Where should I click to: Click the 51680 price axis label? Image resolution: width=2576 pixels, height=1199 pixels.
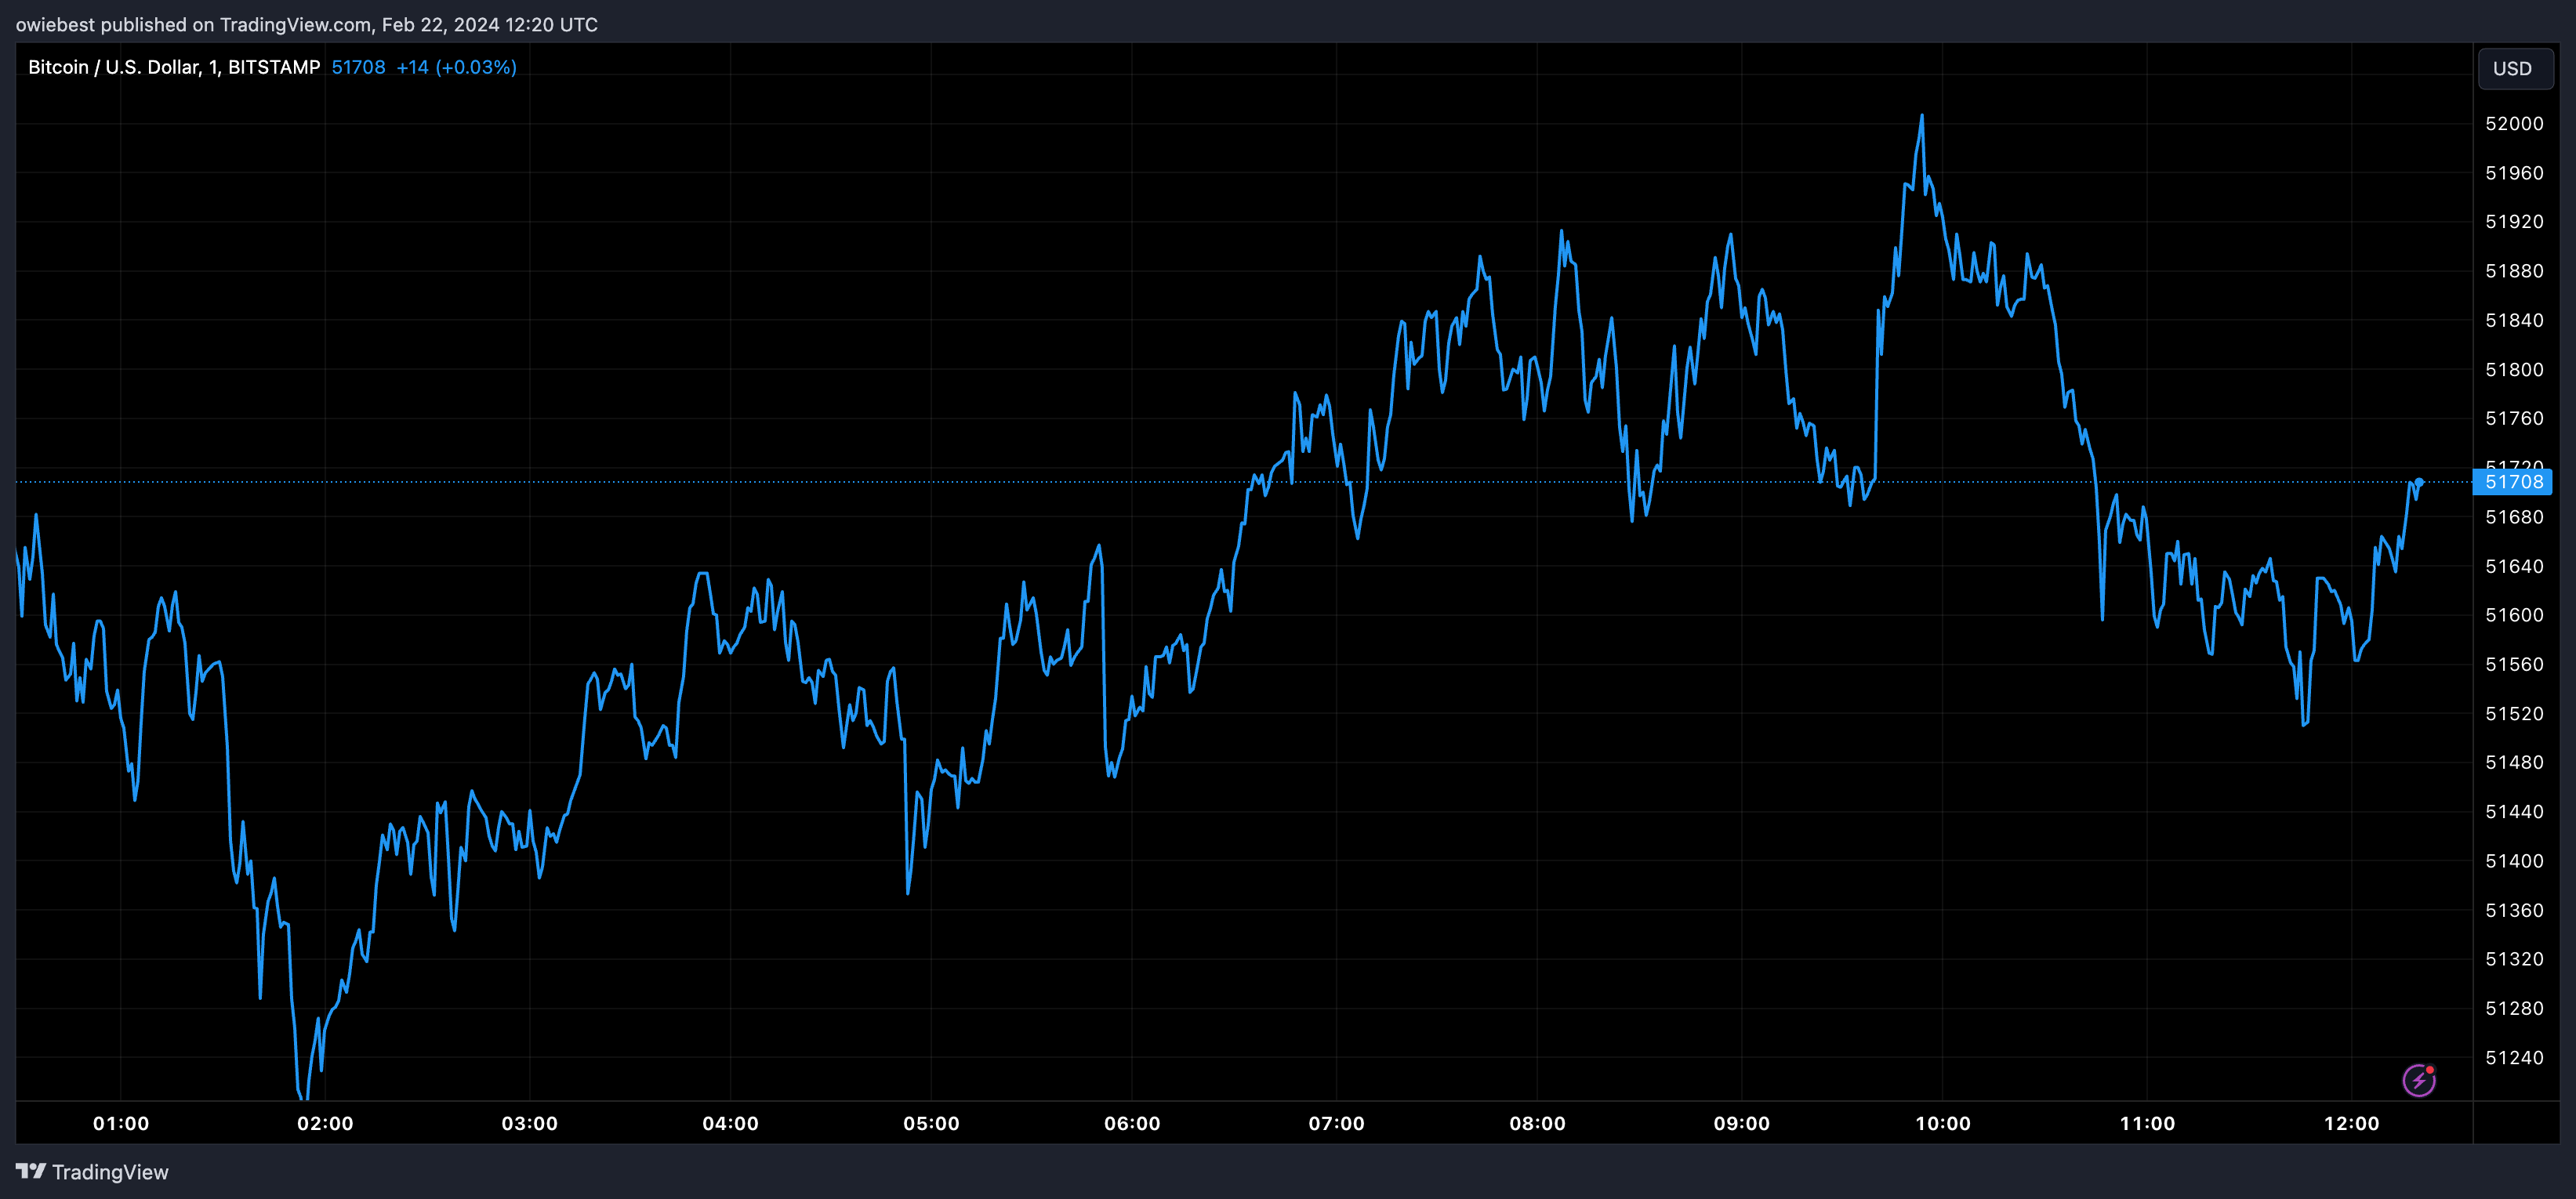[x=2514, y=517]
